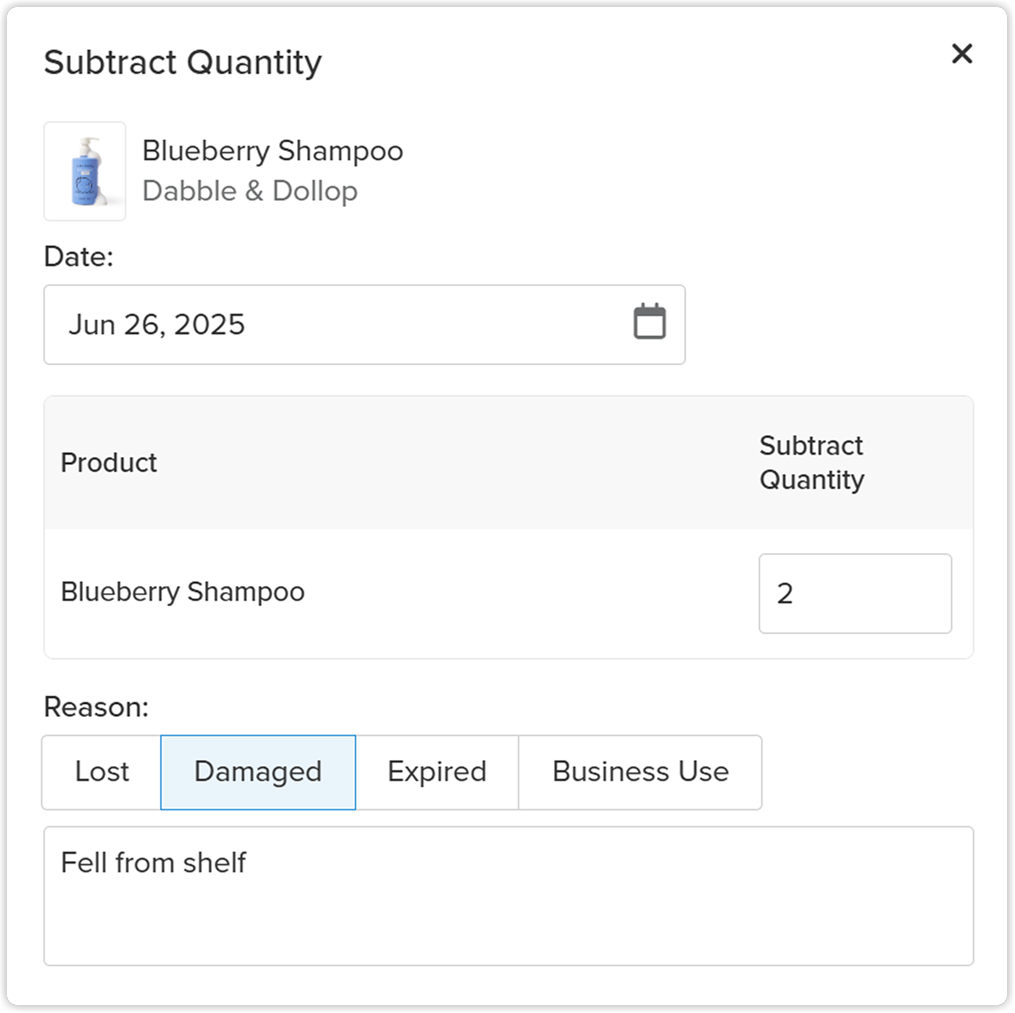The image size is (1015, 1013).
Task: Edit the date field showing Jun 26, 2025
Action: click(364, 324)
